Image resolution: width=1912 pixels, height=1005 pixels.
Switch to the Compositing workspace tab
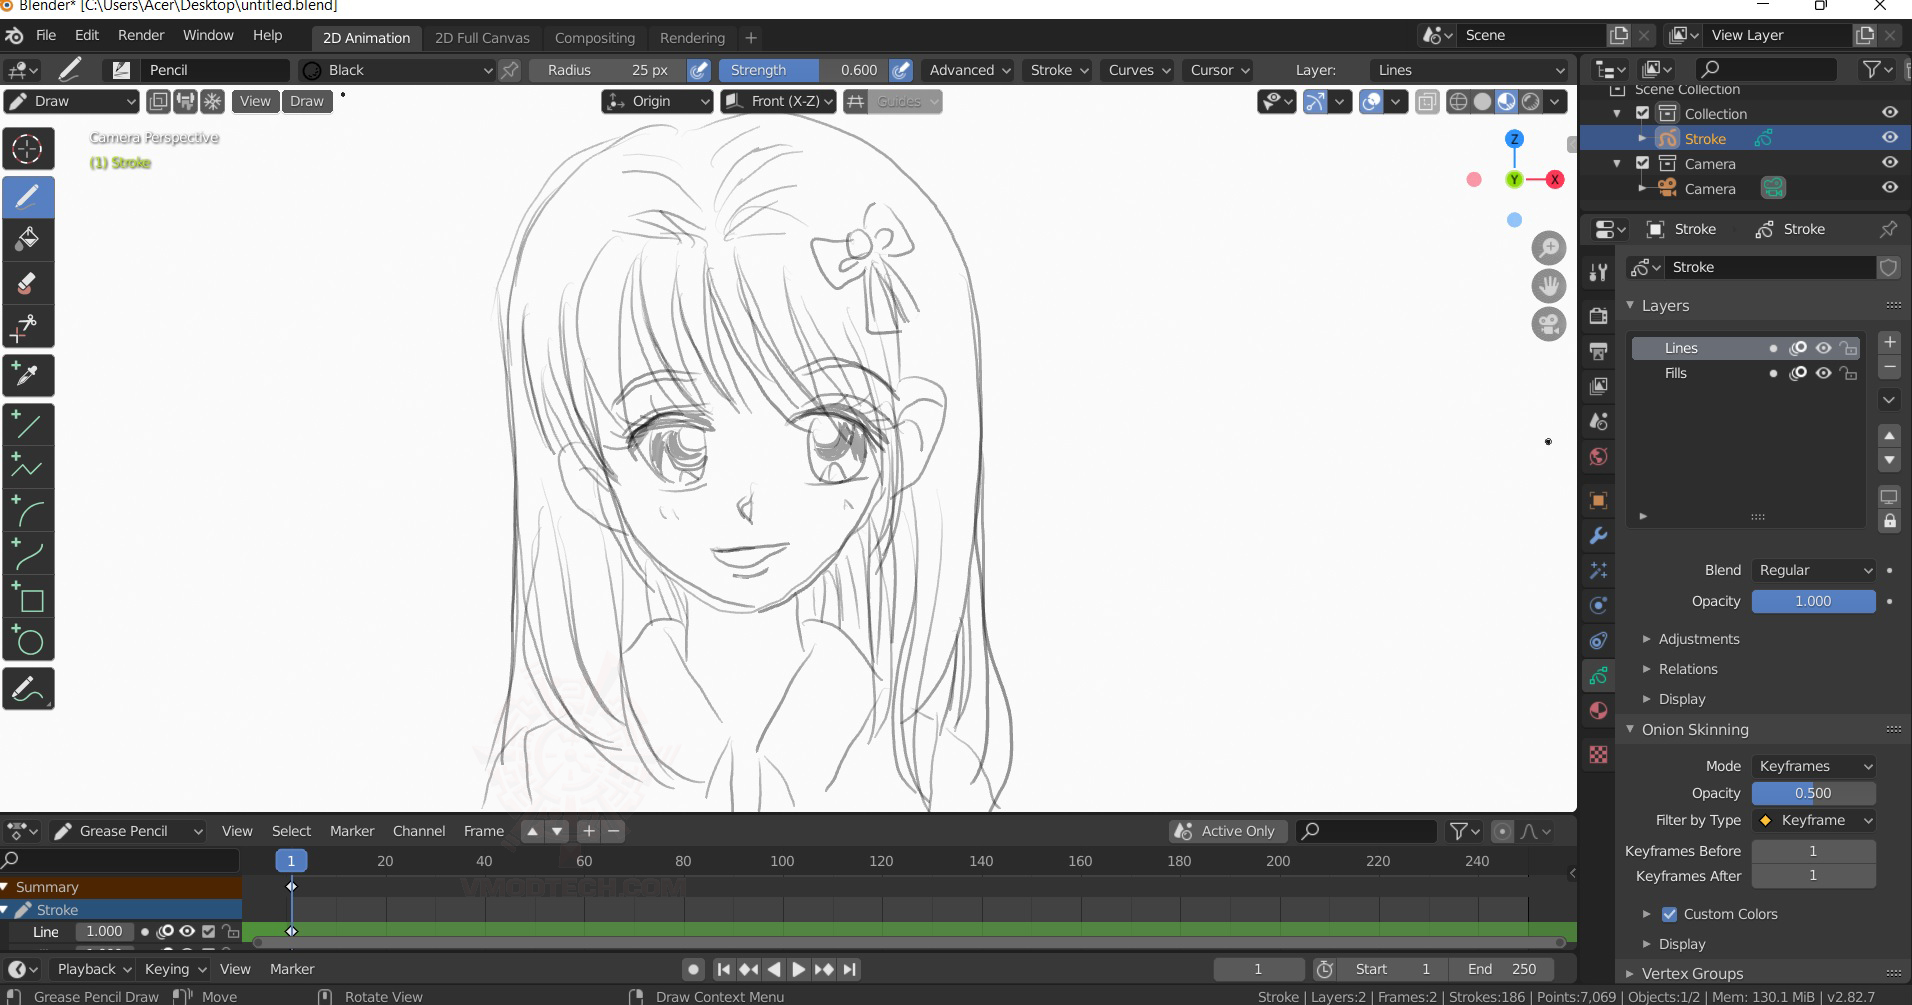tap(595, 38)
